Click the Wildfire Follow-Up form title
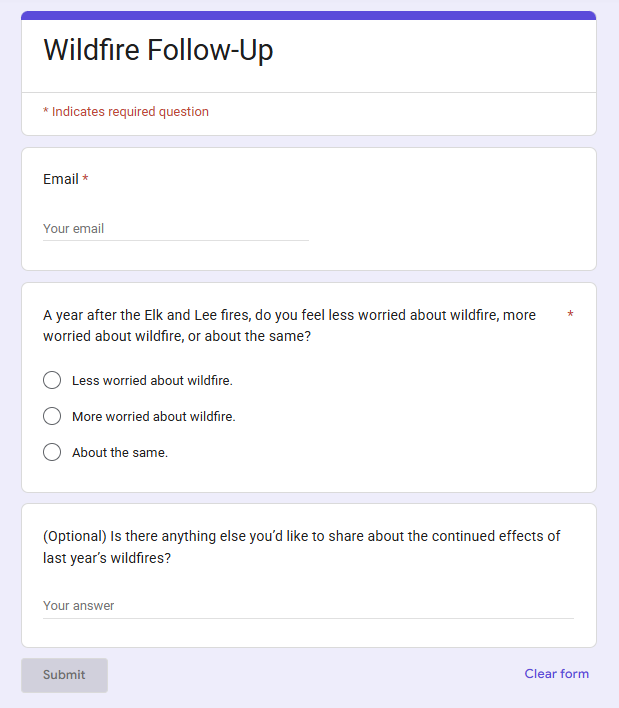 pyautogui.click(x=158, y=50)
